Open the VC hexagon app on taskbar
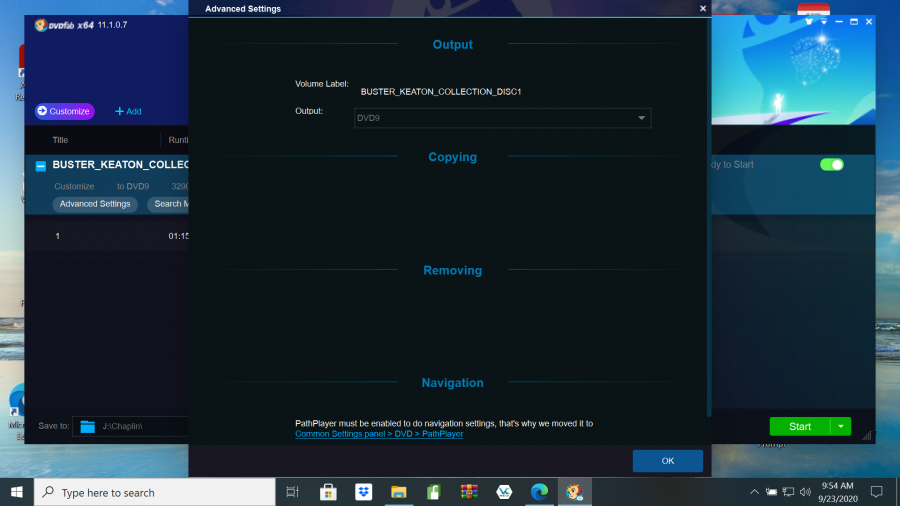This screenshot has height=506, width=900. coord(504,492)
